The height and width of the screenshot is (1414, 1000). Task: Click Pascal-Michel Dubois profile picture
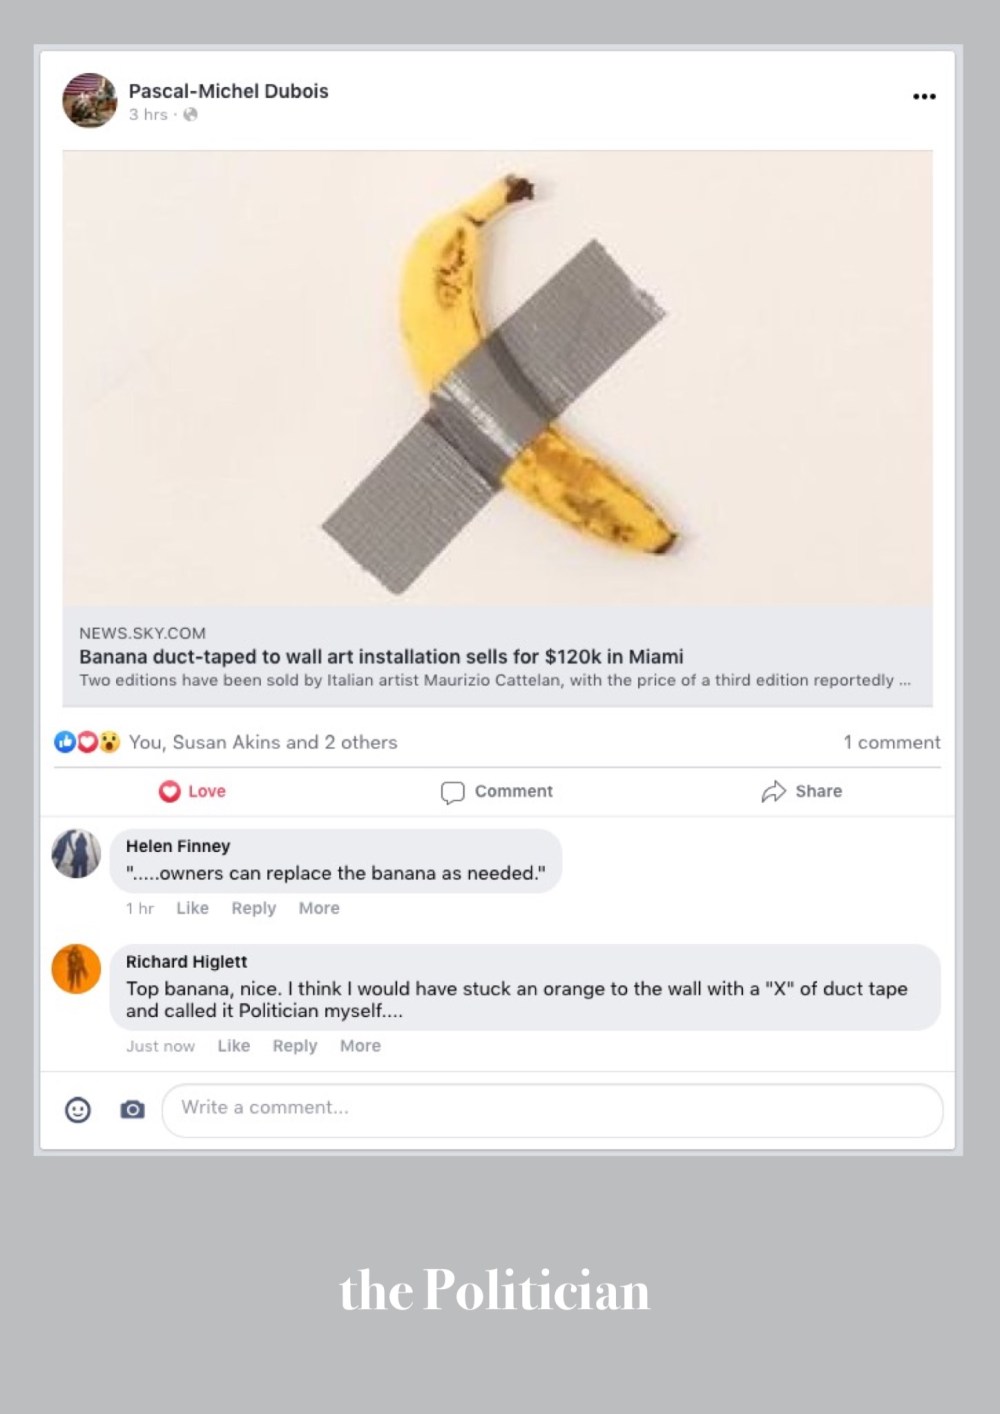click(90, 101)
